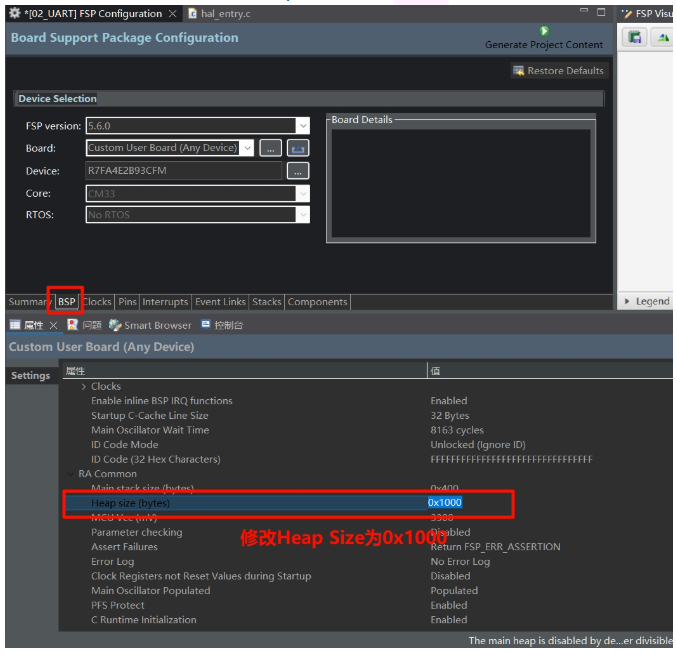Expand the Legend panel
Screen dimensions: 677x653
pyautogui.click(x=626, y=301)
